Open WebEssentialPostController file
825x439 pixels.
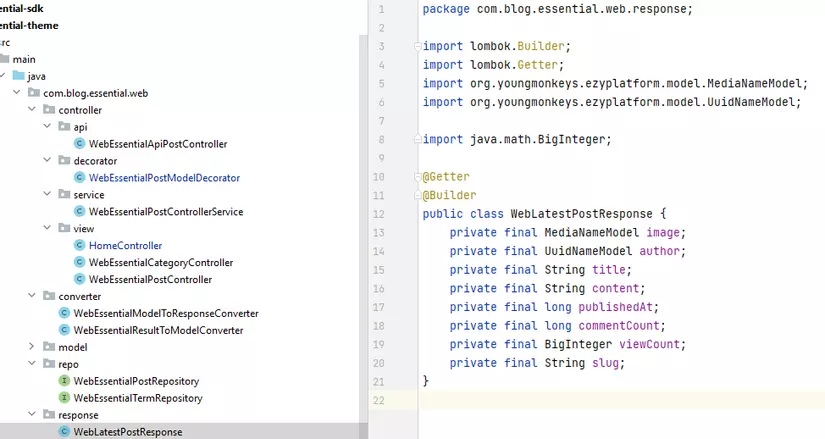tap(150, 280)
